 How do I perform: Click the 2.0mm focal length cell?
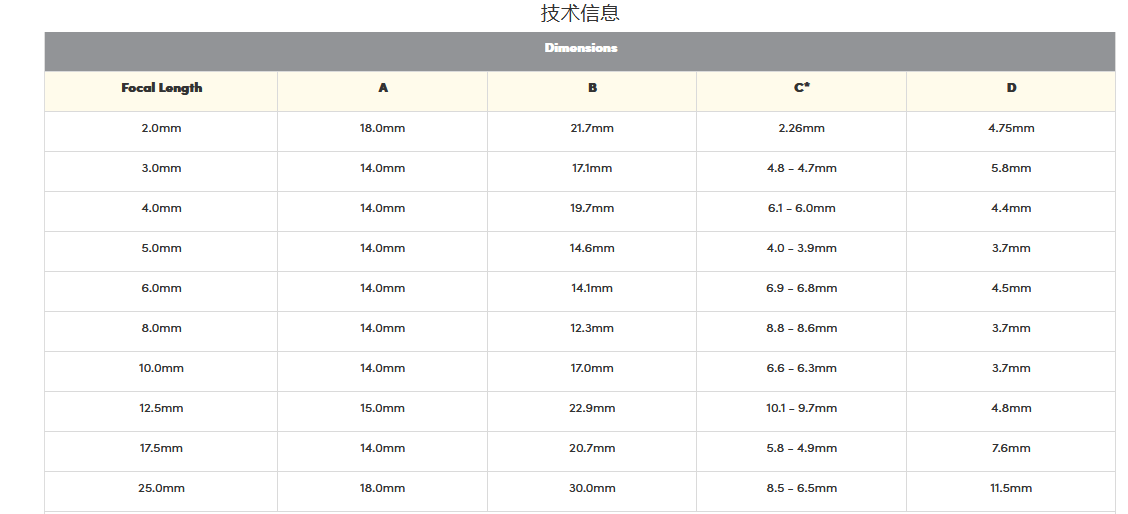(162, 128)
